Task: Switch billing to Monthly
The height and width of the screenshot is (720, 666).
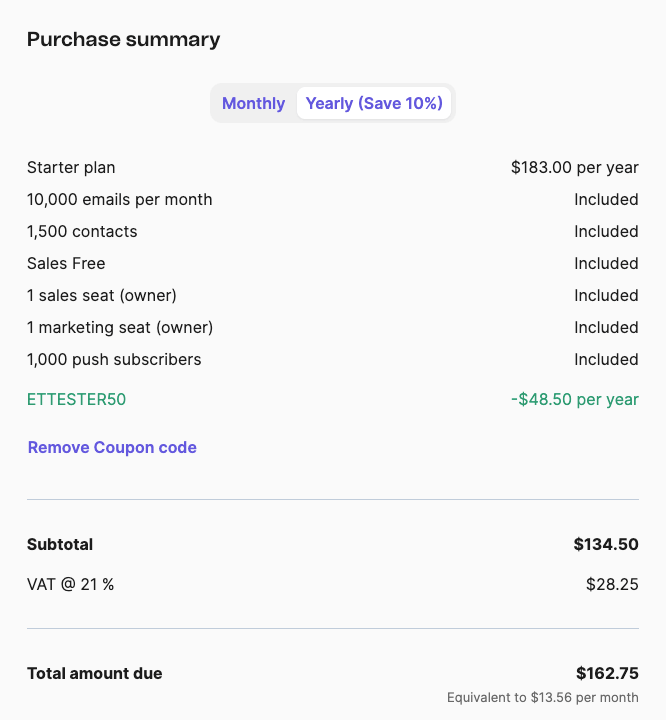Action: [253, 103]
